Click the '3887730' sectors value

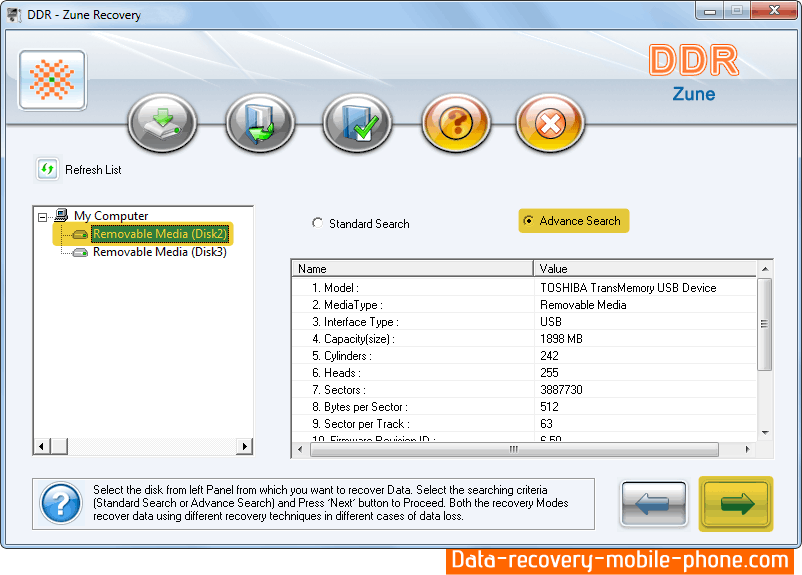(561, 390)
